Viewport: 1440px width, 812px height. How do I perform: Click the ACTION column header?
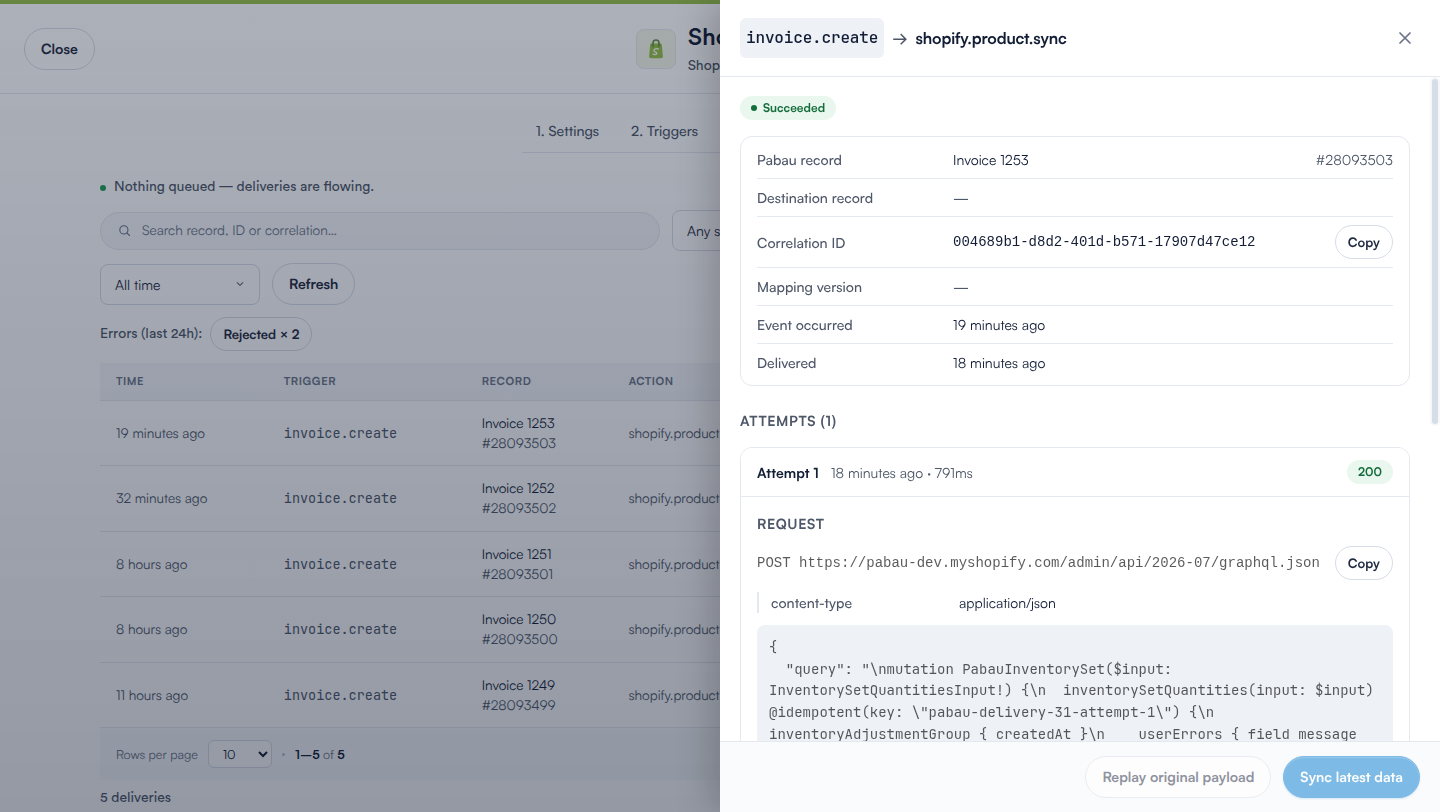651,381
